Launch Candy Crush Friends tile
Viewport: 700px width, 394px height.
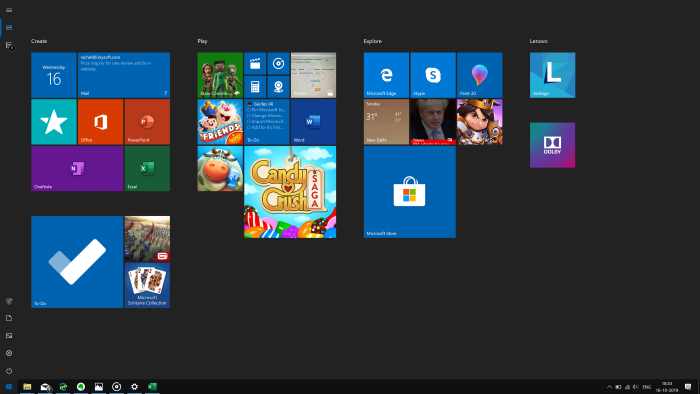[x=220, y=122]
